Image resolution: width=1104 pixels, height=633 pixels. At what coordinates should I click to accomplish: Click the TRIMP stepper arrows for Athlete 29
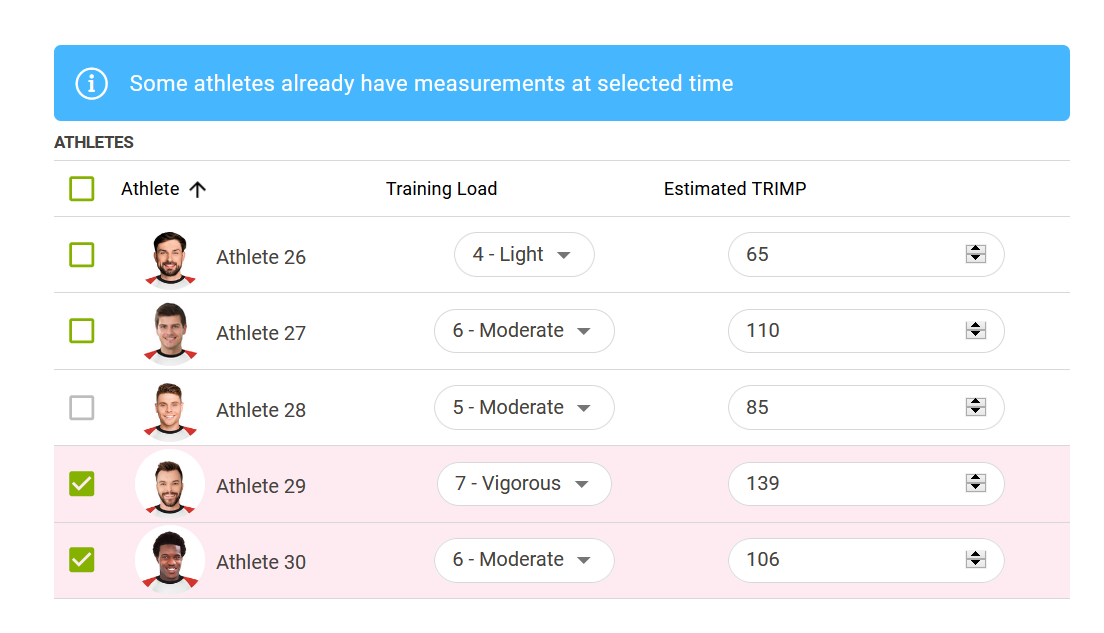(975, 483)
